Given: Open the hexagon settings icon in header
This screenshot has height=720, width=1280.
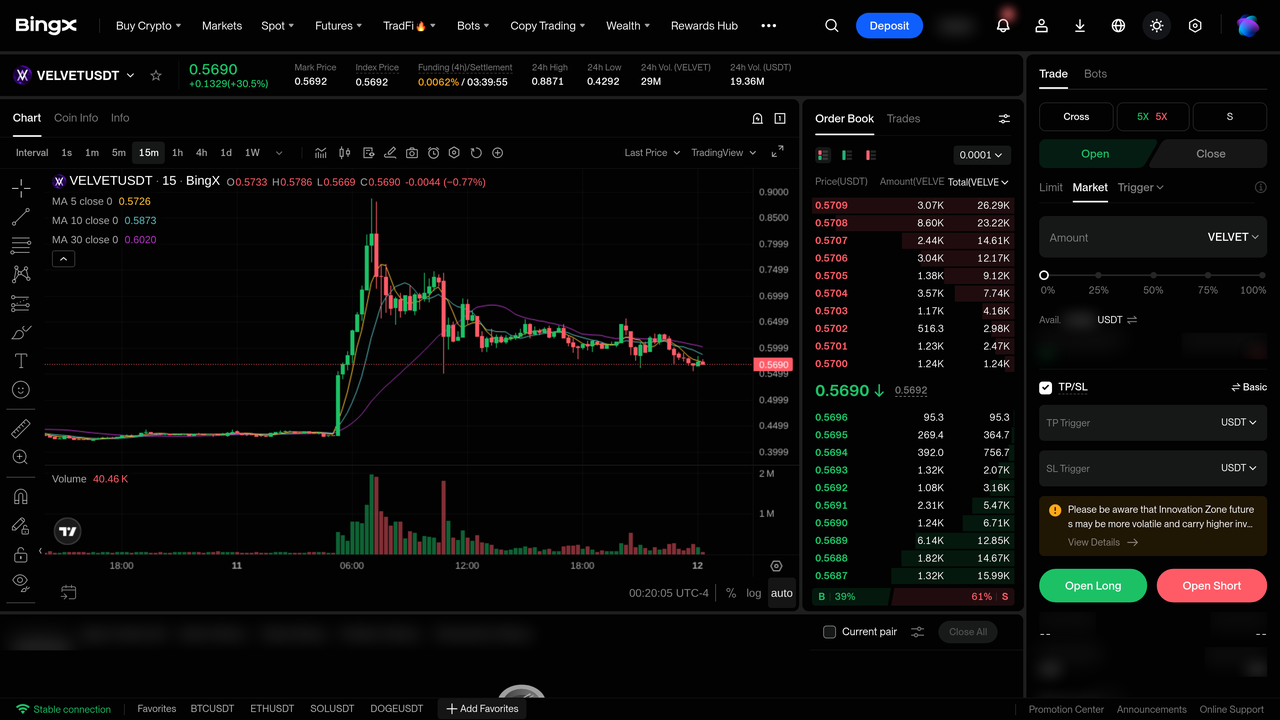Looking at the screenshot, I should pyautogui.click(x=1195, y=26).
